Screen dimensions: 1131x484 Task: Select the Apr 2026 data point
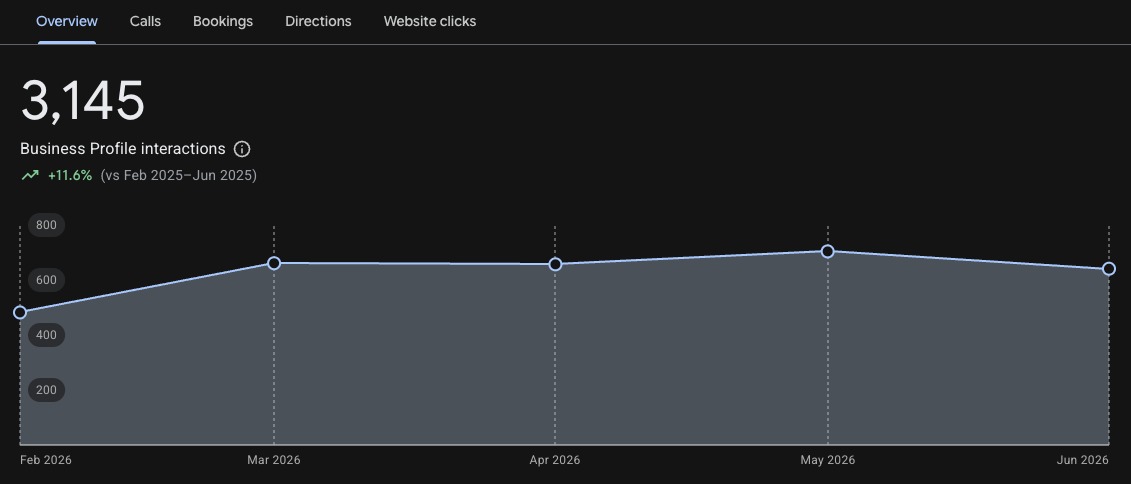pos(555,264)
